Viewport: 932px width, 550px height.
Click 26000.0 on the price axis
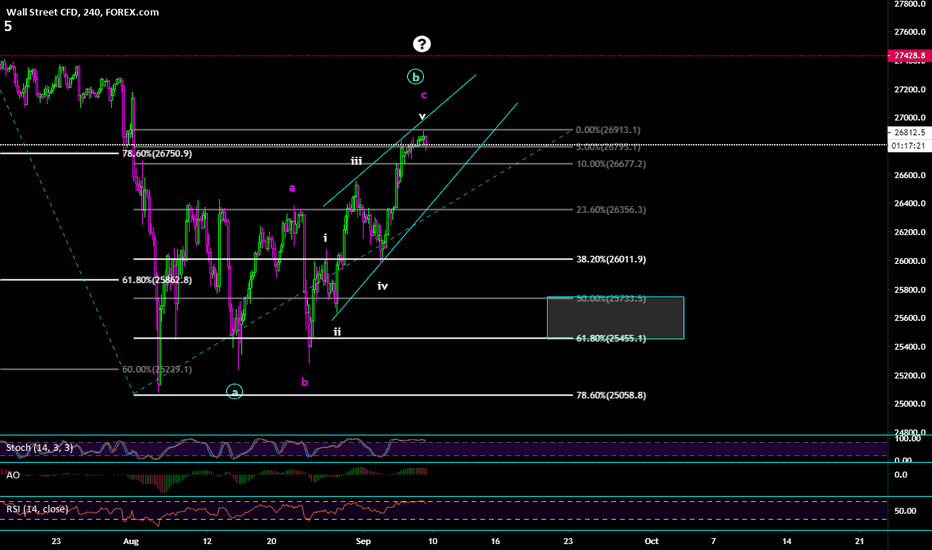(910, 260)
